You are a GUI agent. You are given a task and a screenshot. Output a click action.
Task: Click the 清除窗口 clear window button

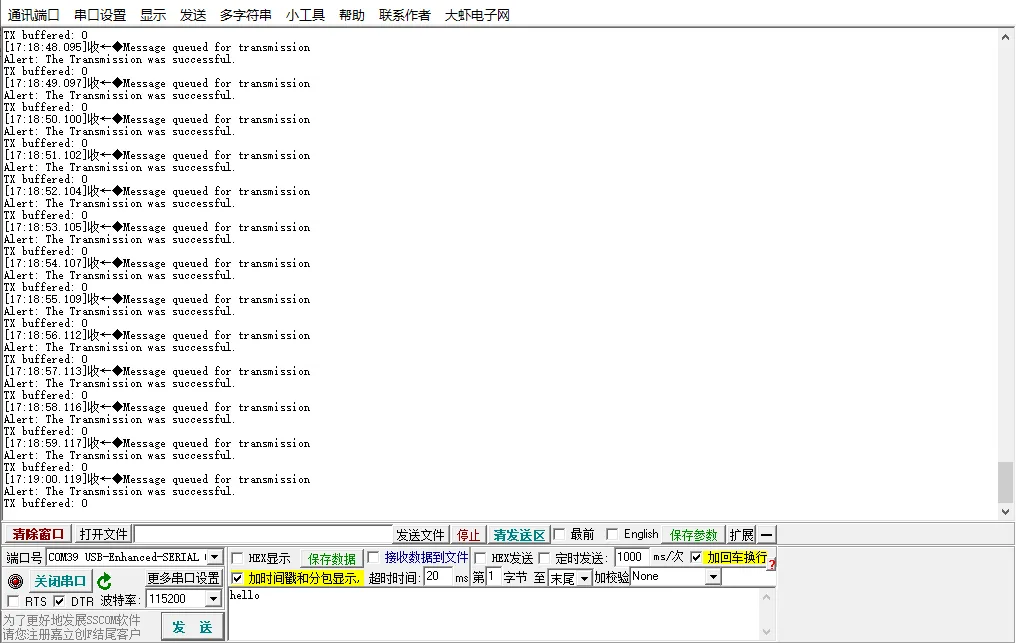38,535
